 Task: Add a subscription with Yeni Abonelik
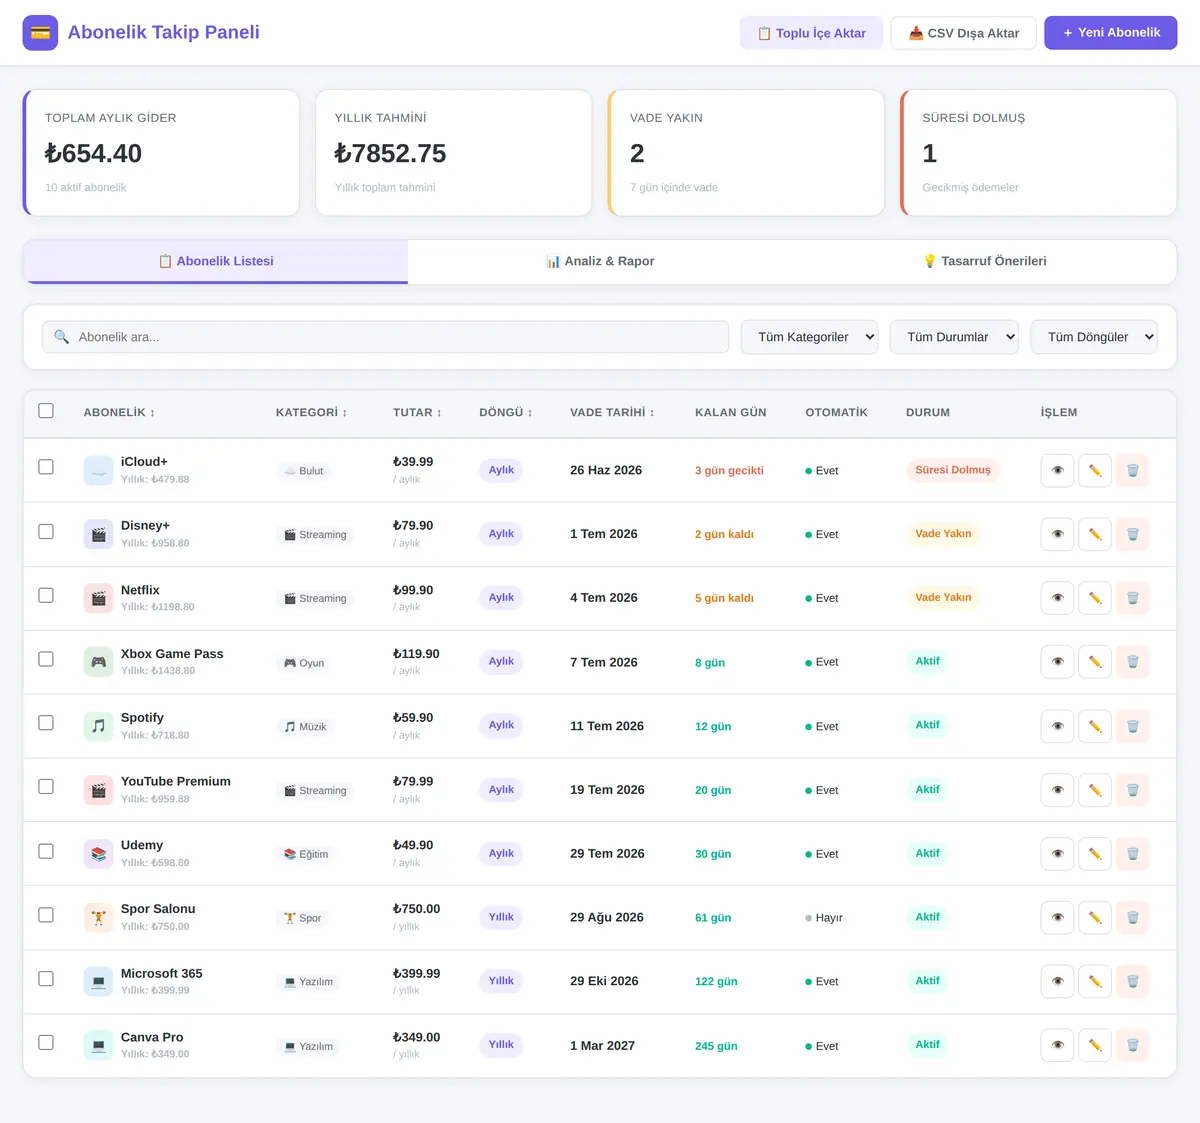pos(1111,33)
